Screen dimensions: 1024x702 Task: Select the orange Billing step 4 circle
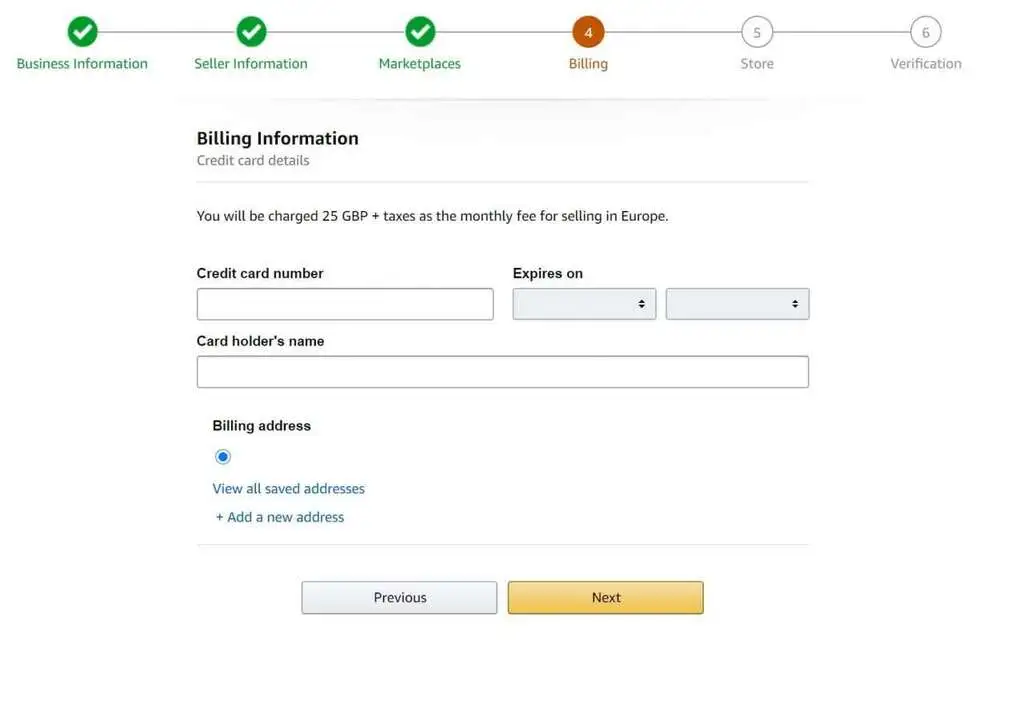[588, 30]
